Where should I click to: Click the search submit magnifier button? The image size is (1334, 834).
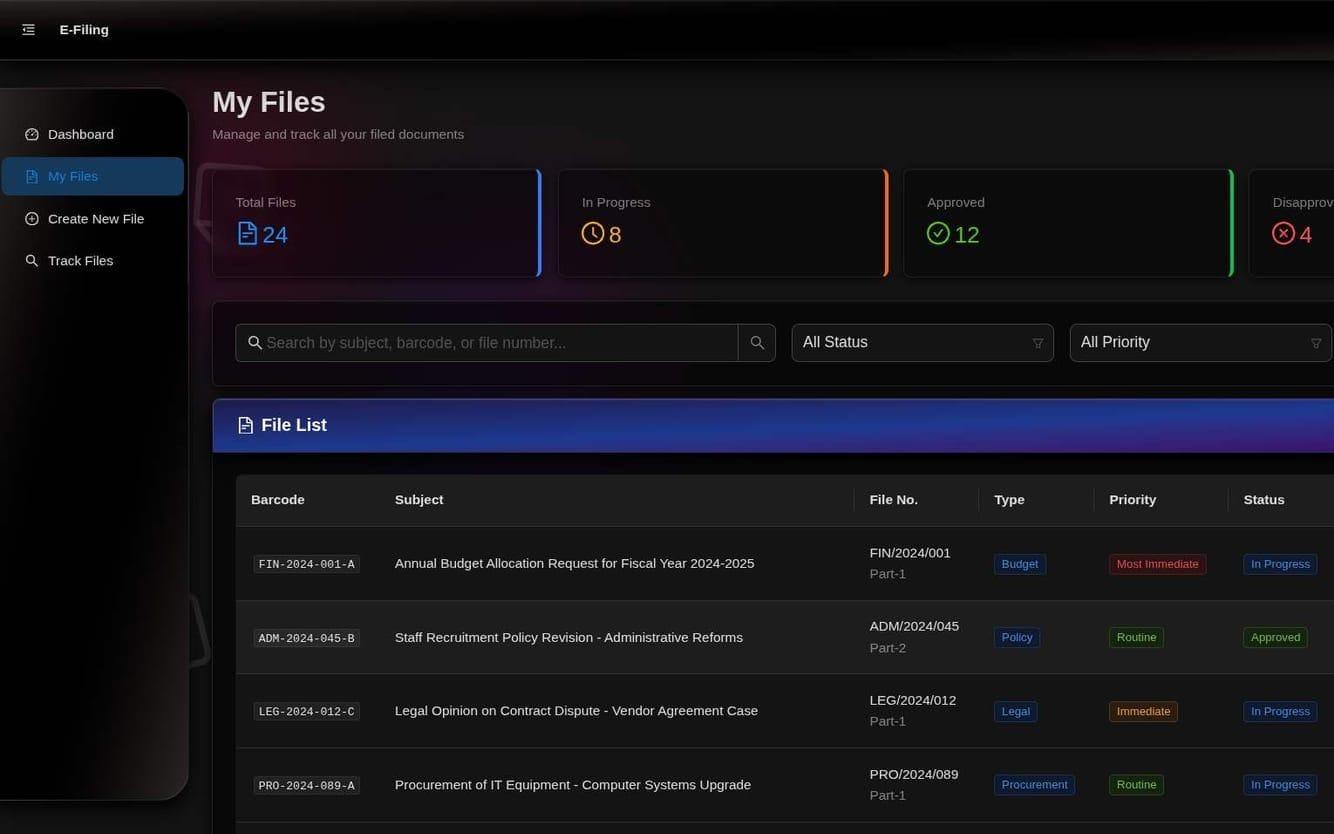click(757, 343)
